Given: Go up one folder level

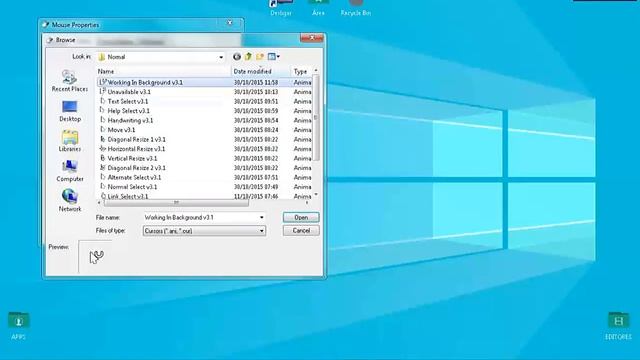Looking at the screenshot, I should pyautogui.click(x=248, y=57).
